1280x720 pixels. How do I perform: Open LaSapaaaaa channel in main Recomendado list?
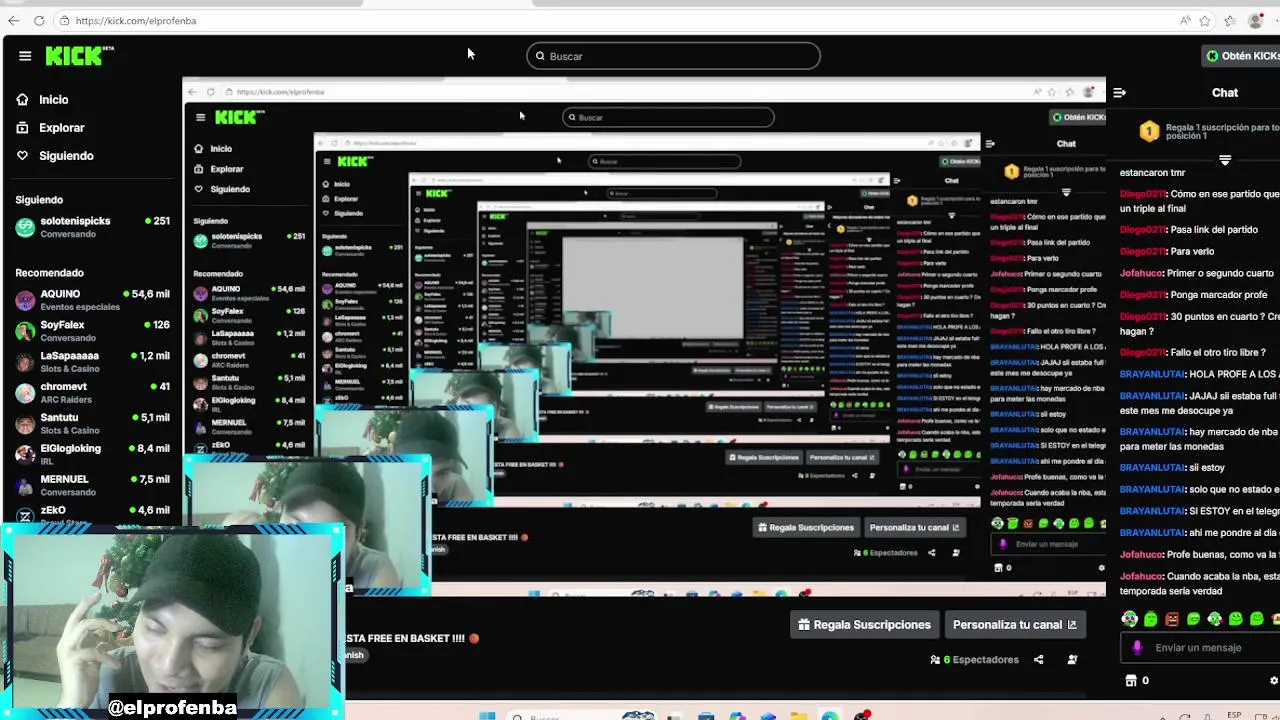[x=92, y=362]
